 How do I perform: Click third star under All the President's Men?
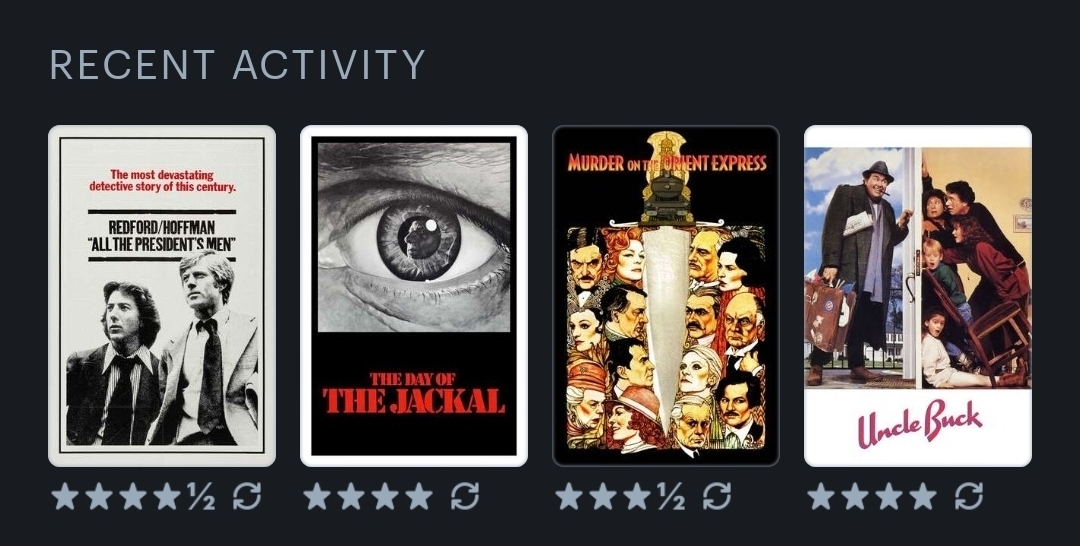pyautogui.click(x=133, y=496)
